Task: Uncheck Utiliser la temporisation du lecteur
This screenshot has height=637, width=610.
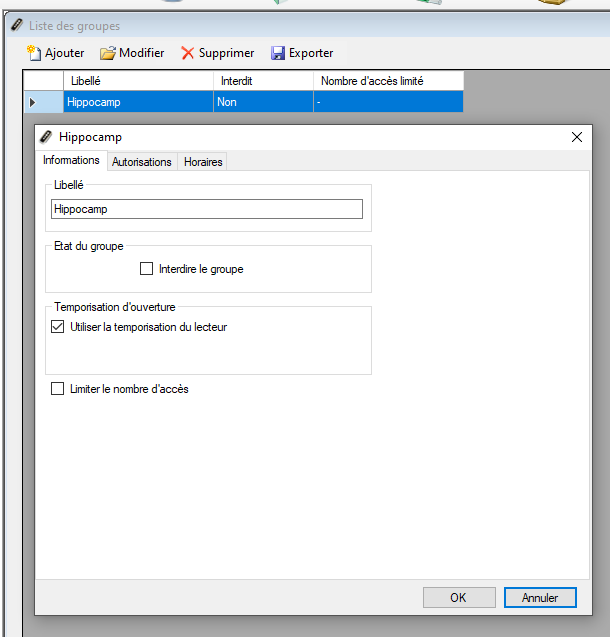Action: pos(57,327)
